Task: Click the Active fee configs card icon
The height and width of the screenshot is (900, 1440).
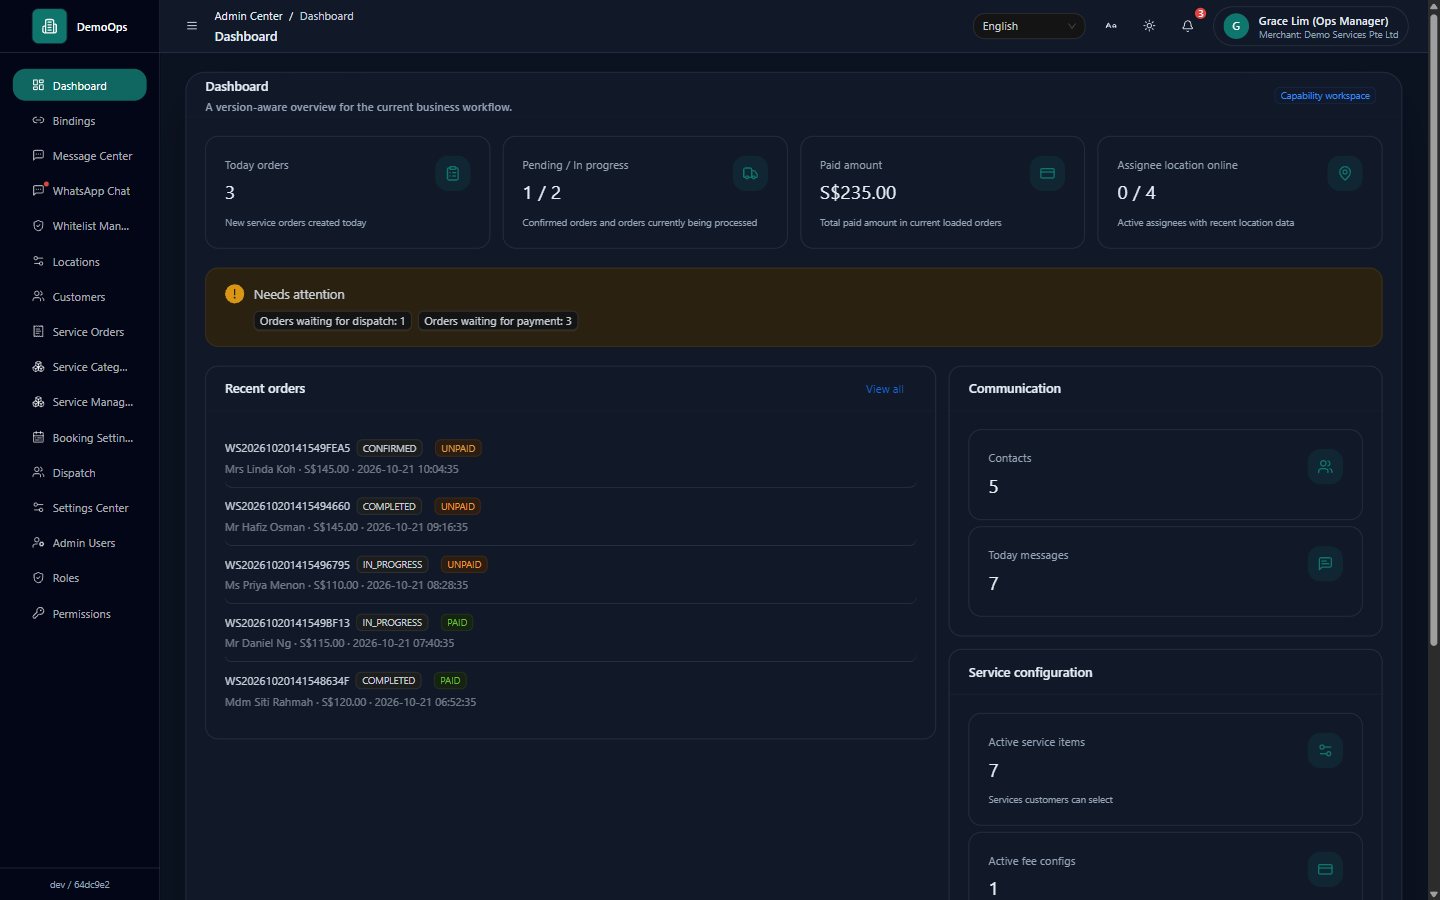Action: click(1325, 870)
